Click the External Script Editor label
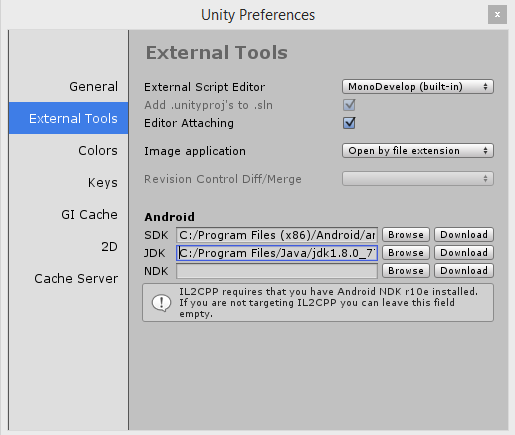Image resolution: width=515 pixels, height=435 pixels. coord(204,87)
